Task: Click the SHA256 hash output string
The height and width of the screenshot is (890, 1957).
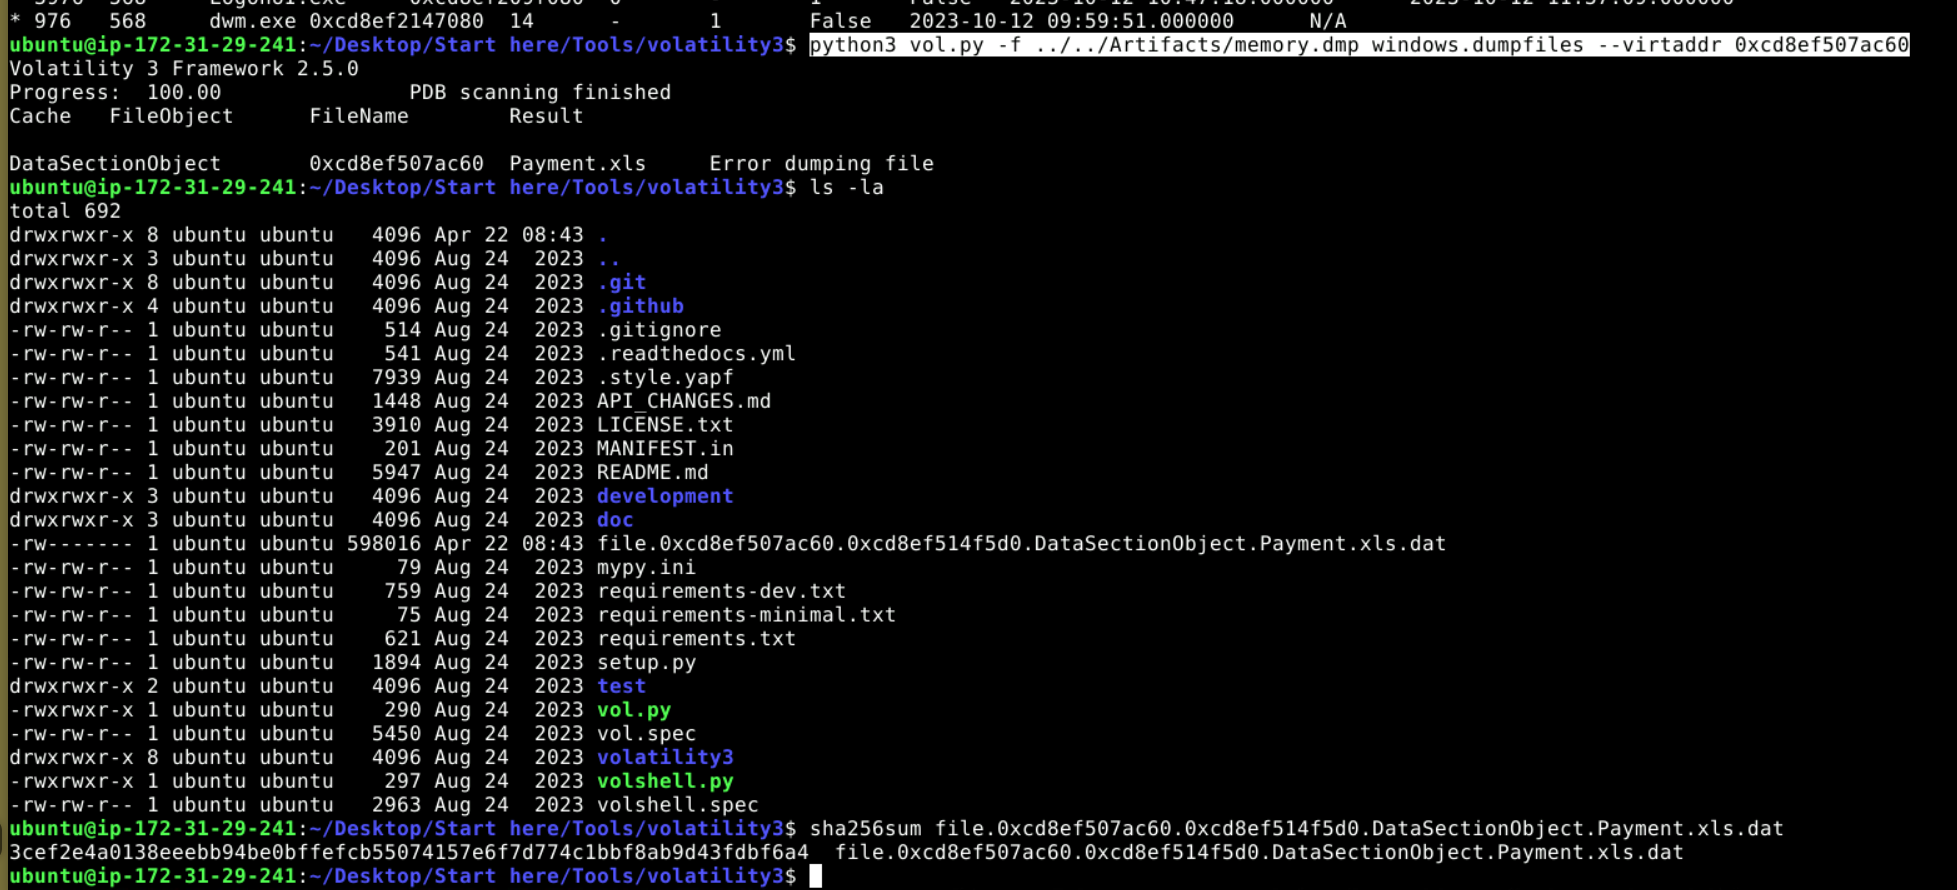Action: (408, 852)
